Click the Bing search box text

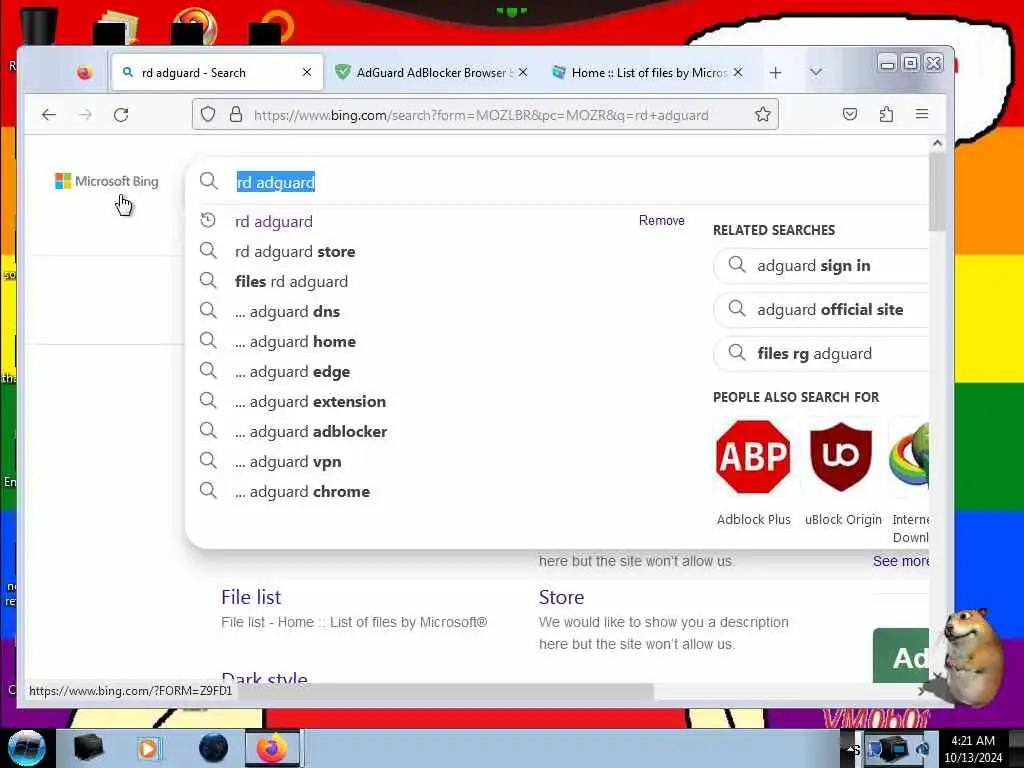(276, 182)
